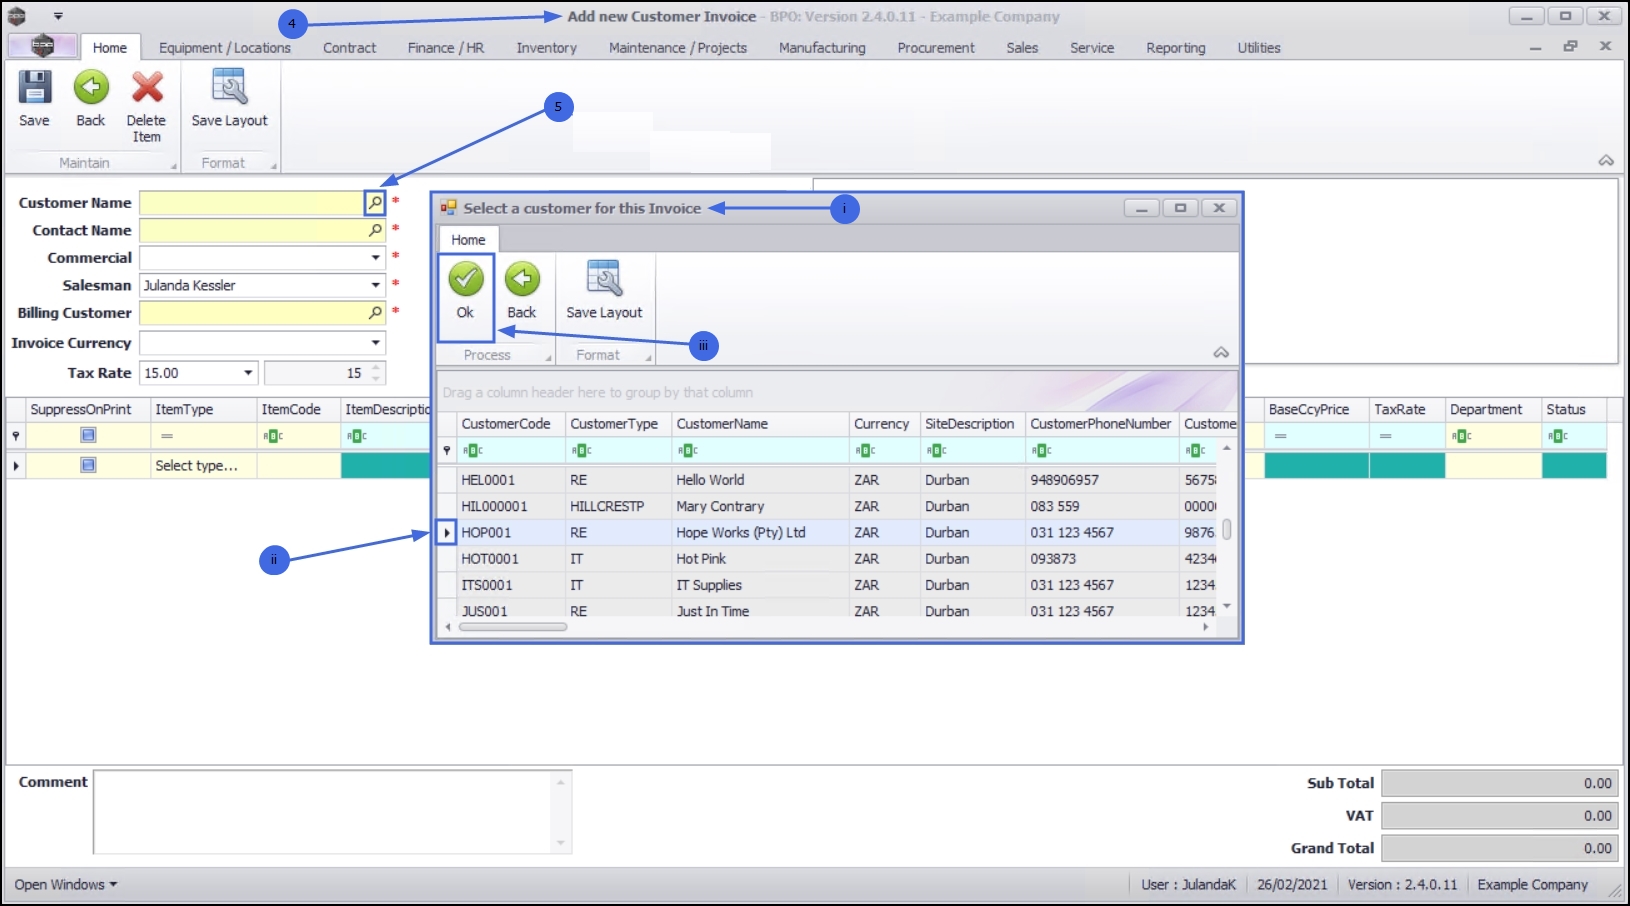The height and width of the screenshot is (906, 1630).
Task: Open the Tax Rate dropdown
Action: click(248, 373)
